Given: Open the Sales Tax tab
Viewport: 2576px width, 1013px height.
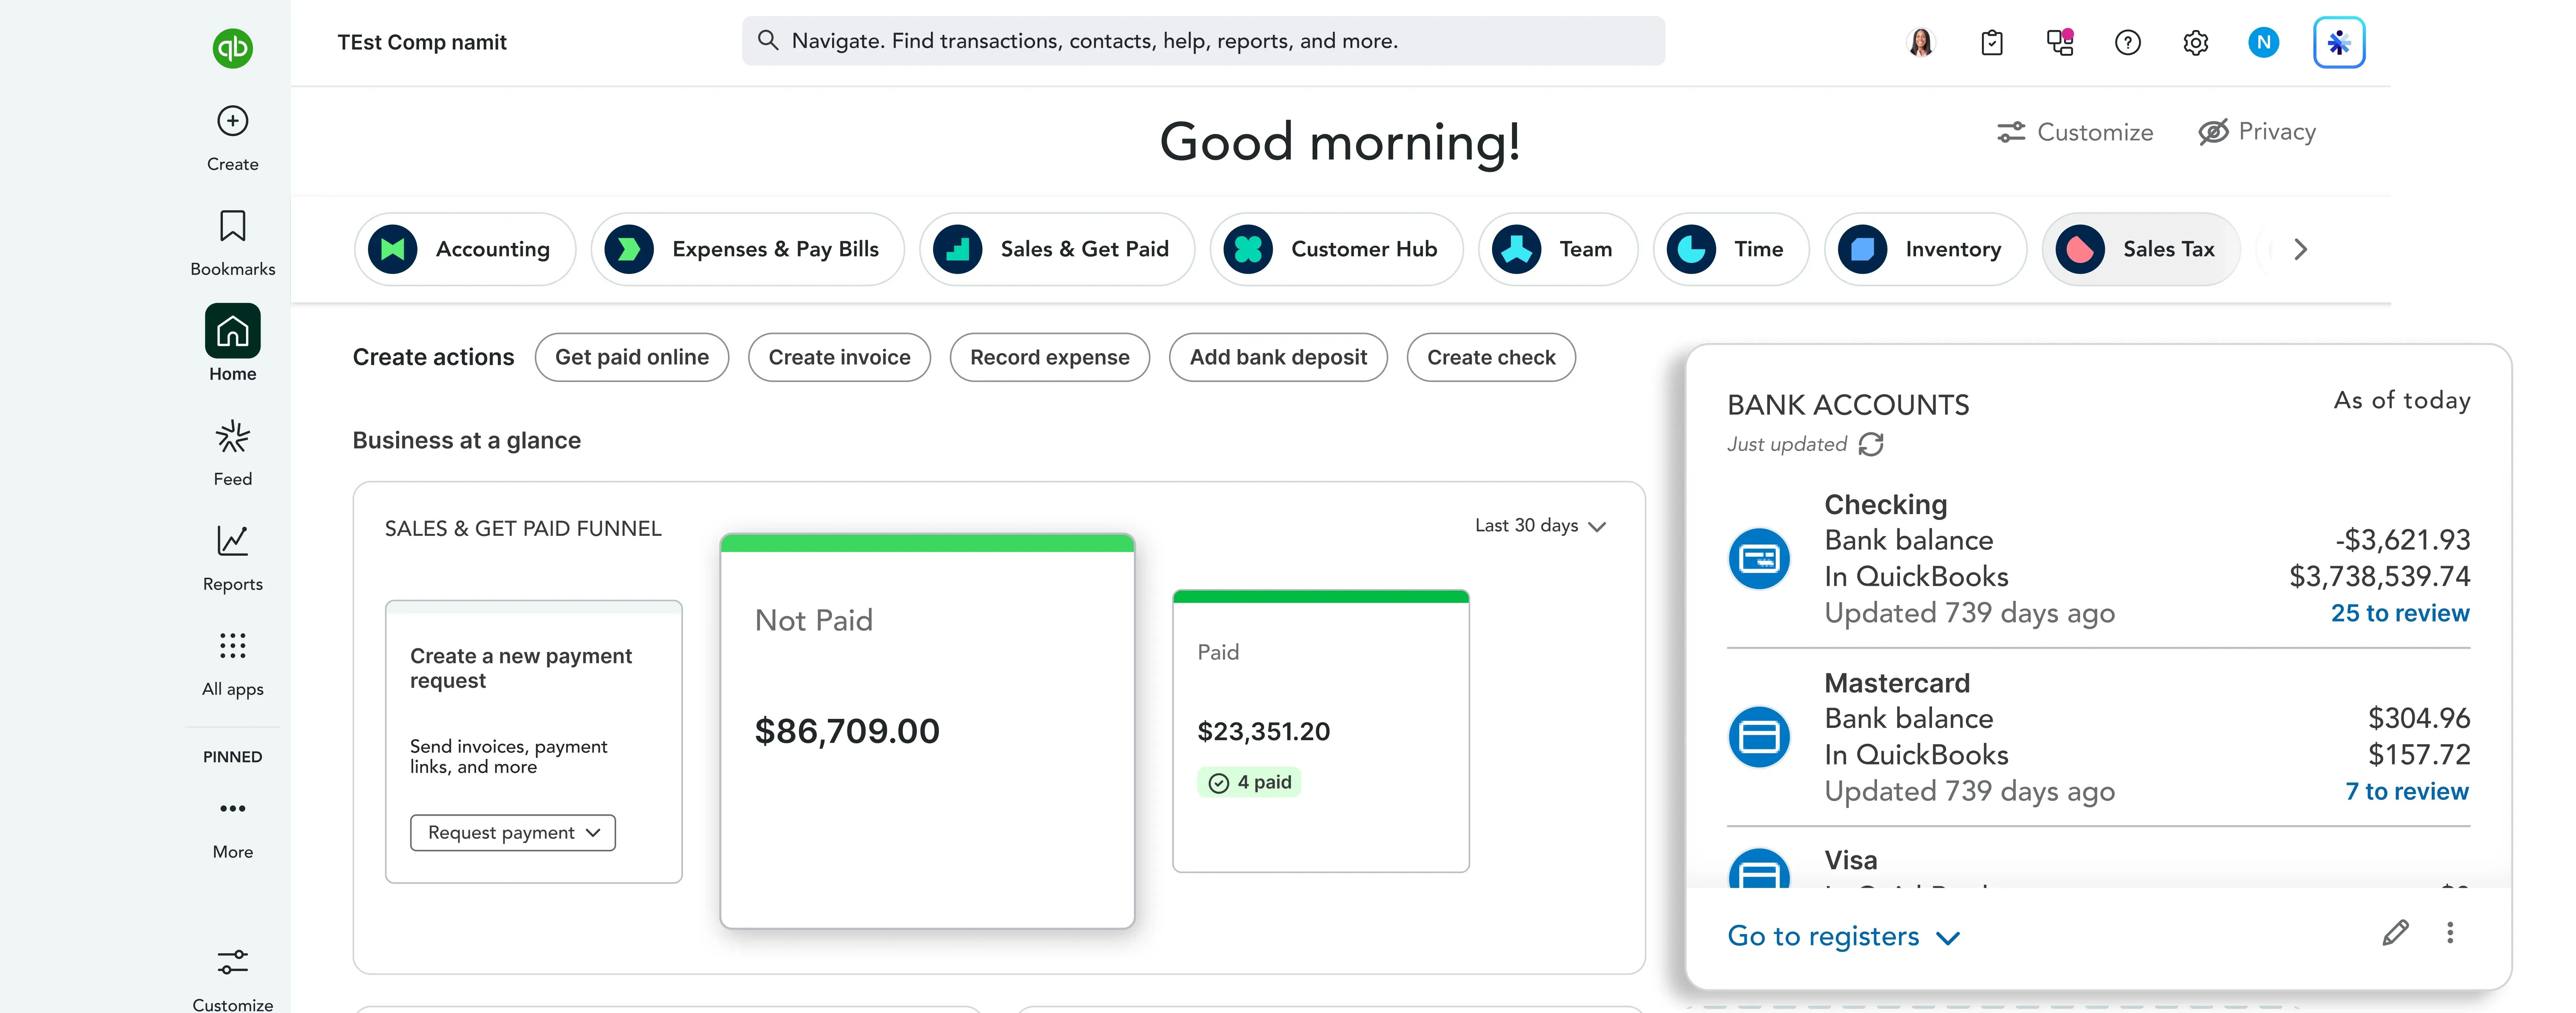Looking at the screenshot, I should (x=2141, y=249).
